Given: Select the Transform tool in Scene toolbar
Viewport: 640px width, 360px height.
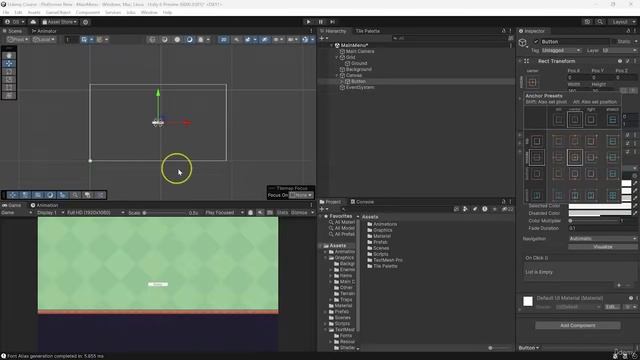Looking at the screenshot, I should click(x=9, y=96).
